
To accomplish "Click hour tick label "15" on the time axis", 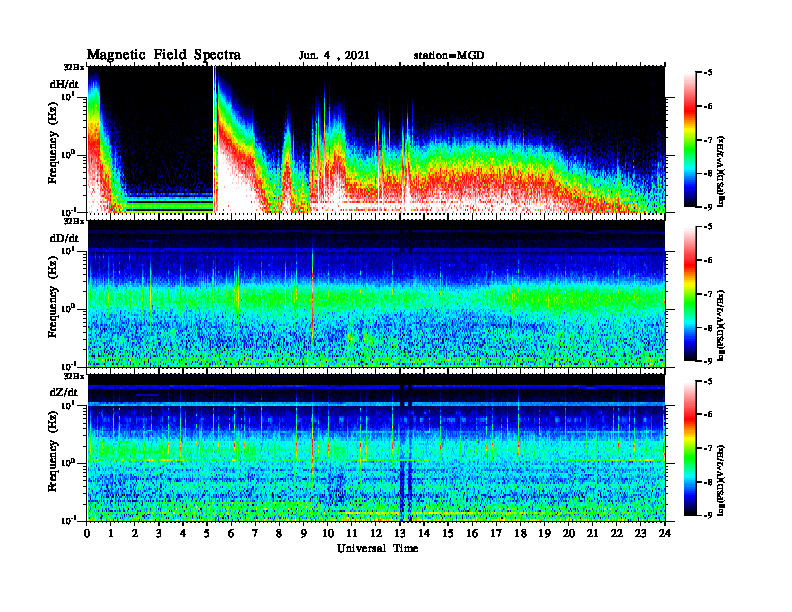I will click(449, 533).
